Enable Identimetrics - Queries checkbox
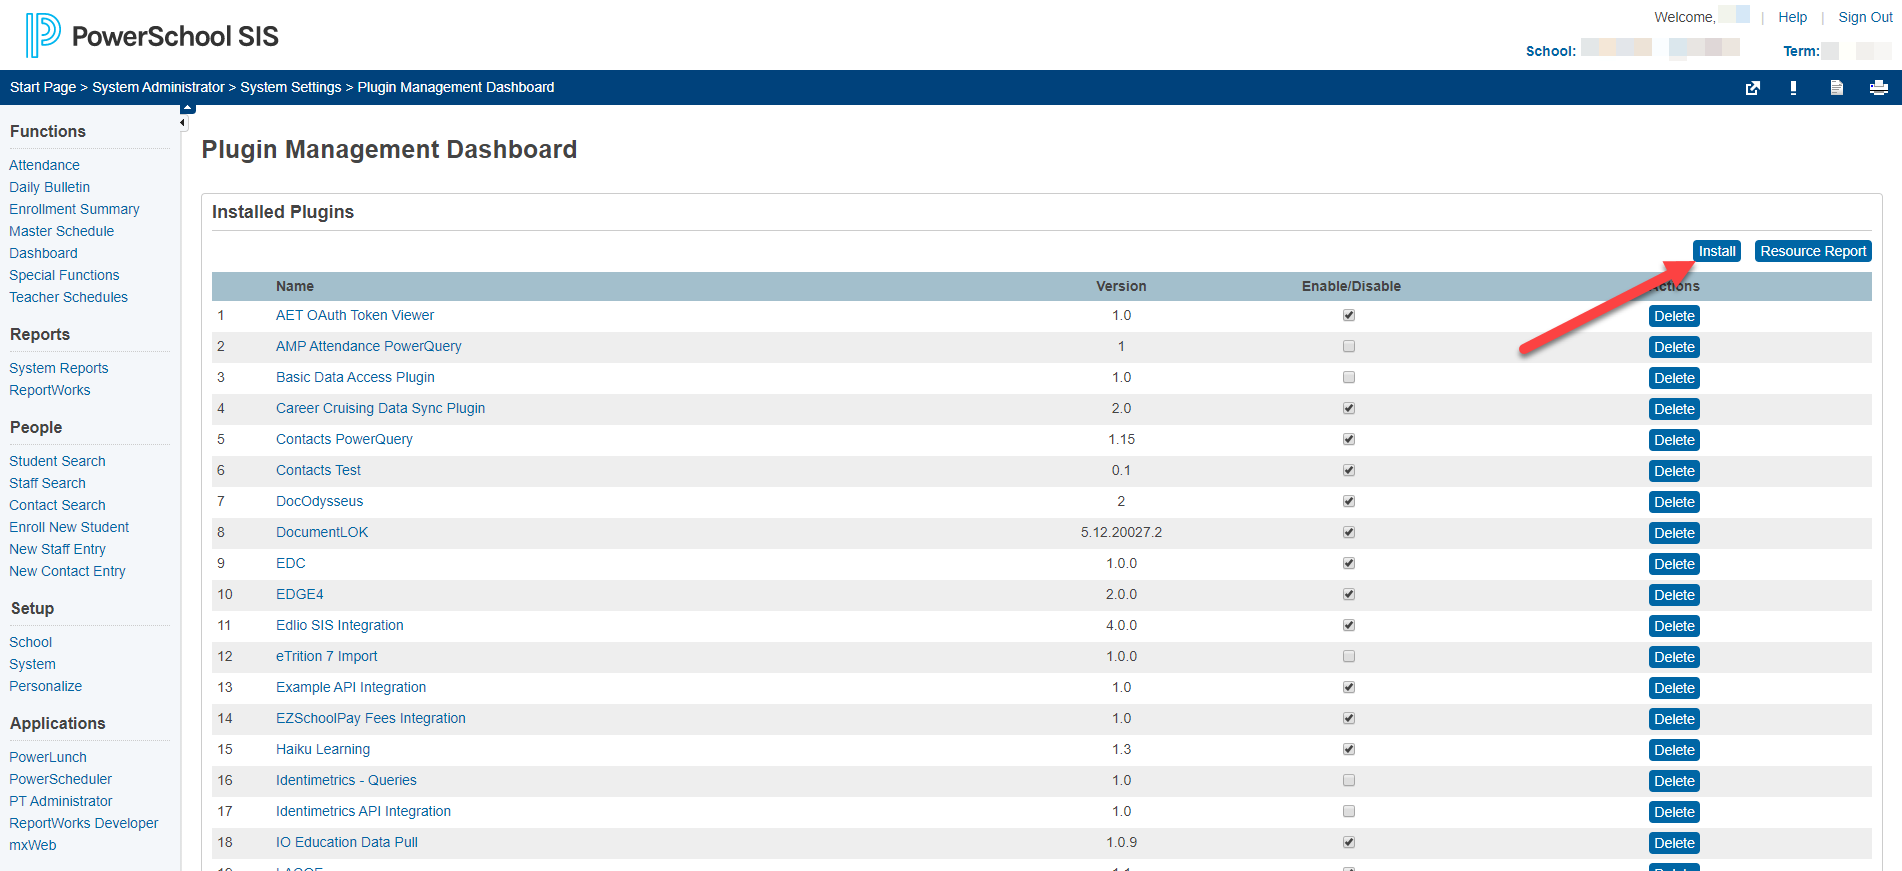The height and width of the screenshot is (871, 1902). click(x=1349, y=780)
